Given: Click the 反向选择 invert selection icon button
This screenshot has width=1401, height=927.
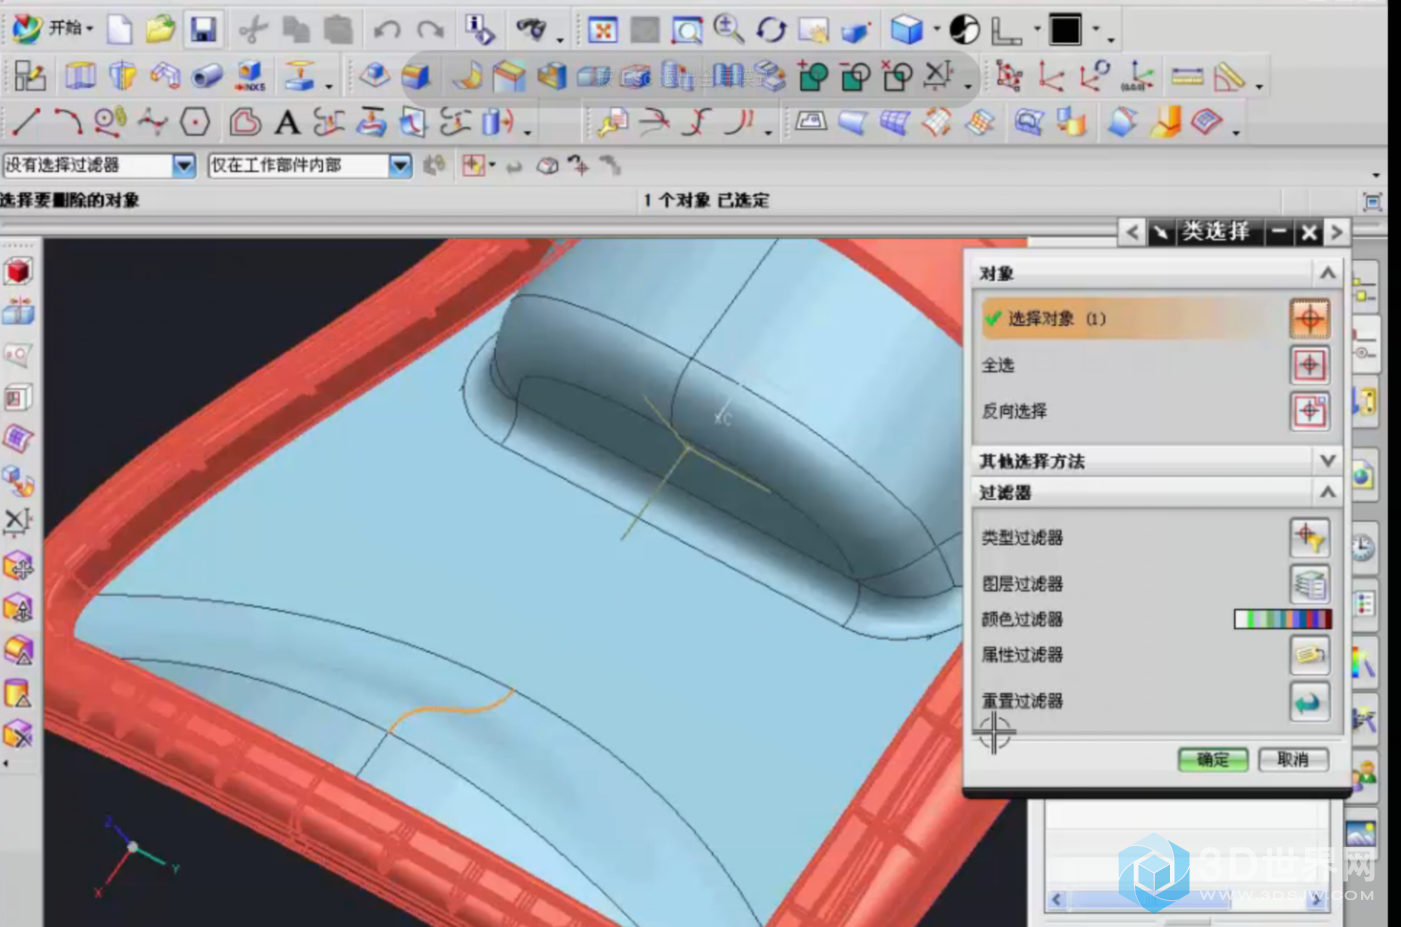Looking at the screenshot, I should point(1309,411).
